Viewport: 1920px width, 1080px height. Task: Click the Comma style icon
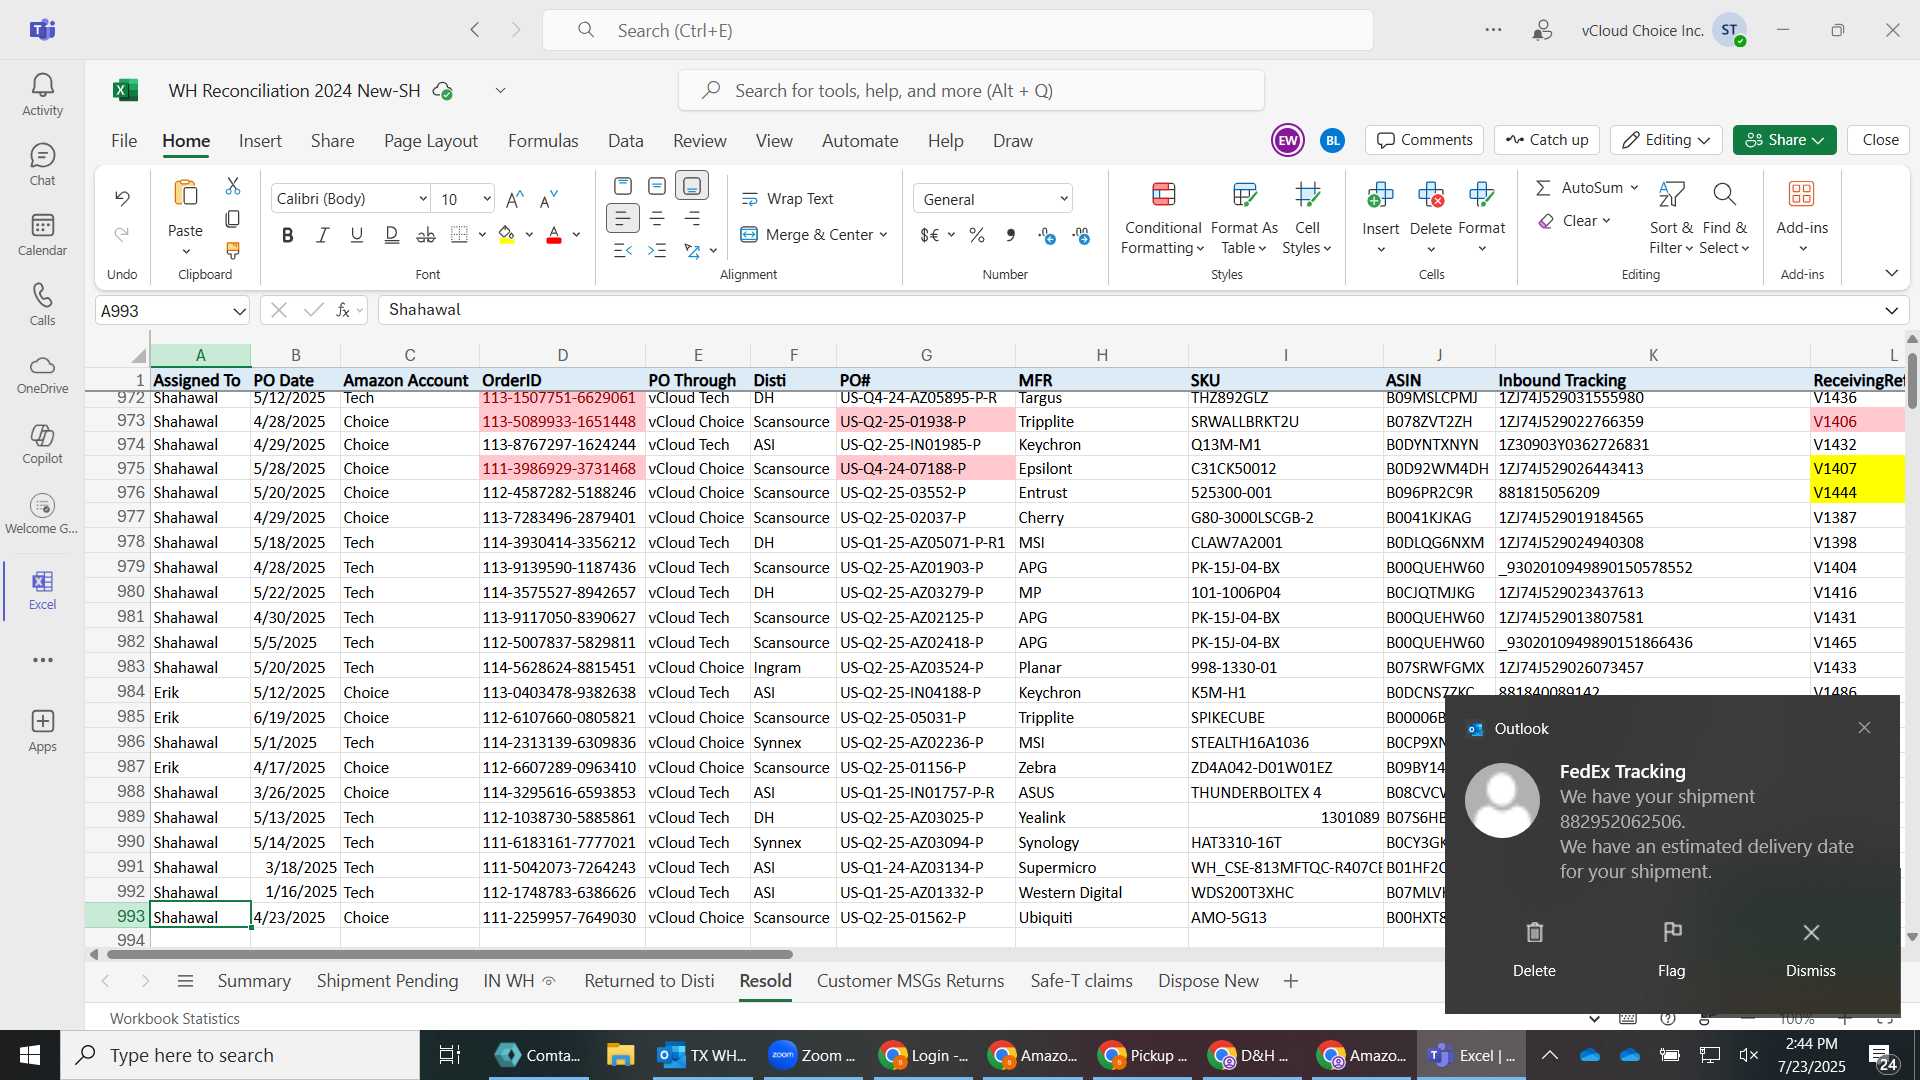pos(1011,235)
